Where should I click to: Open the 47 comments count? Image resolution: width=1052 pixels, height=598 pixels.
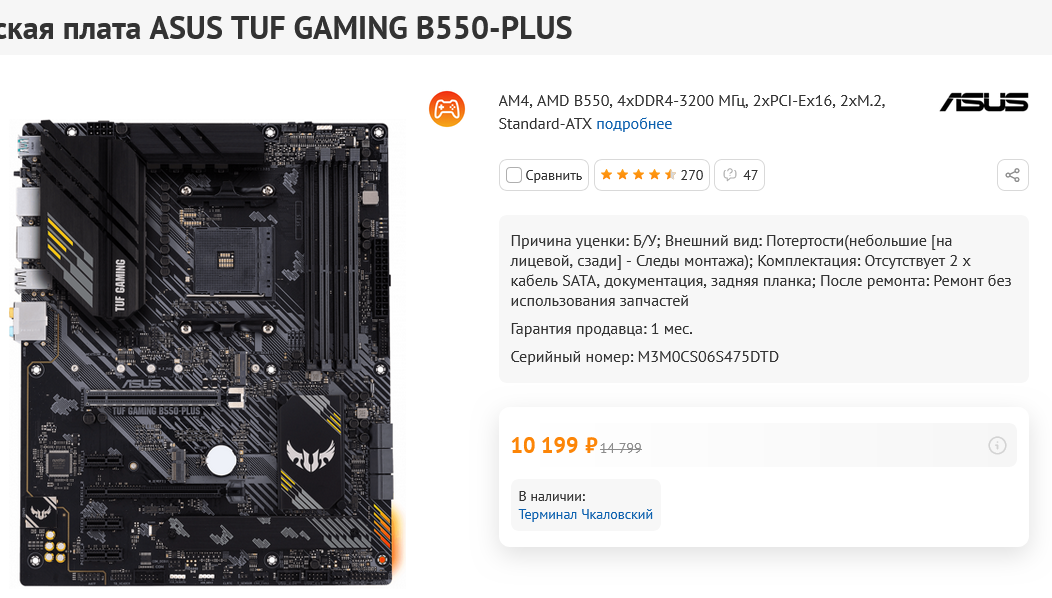point(750,175)
